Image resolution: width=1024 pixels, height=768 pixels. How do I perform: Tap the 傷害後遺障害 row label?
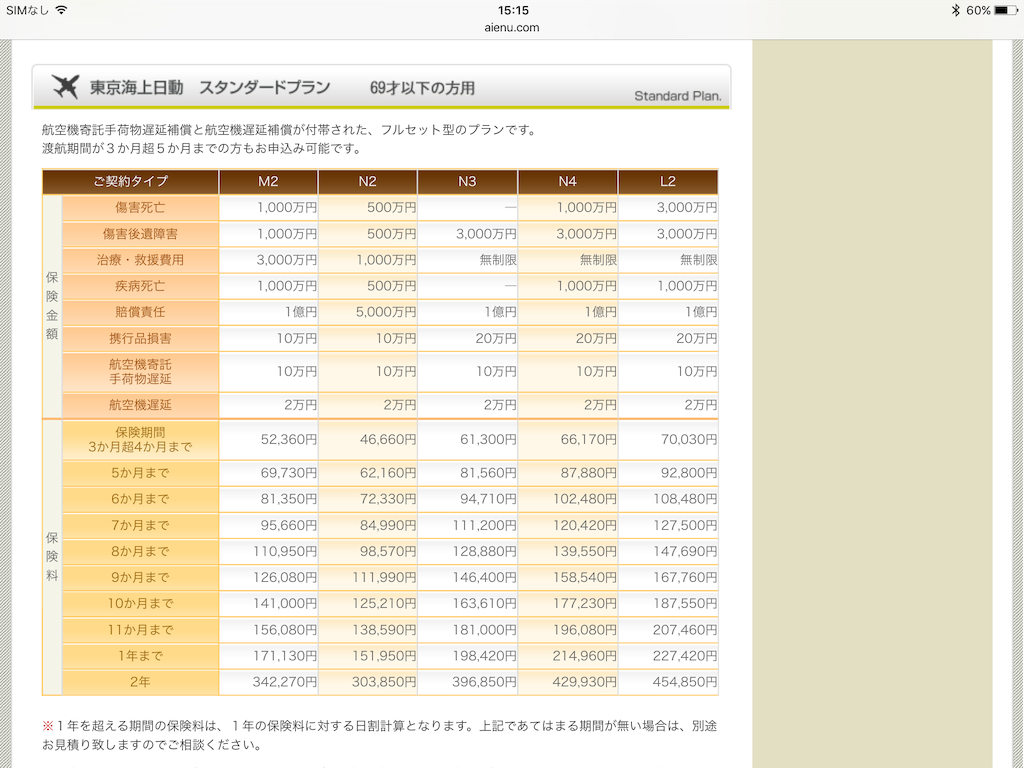[140, 234]
